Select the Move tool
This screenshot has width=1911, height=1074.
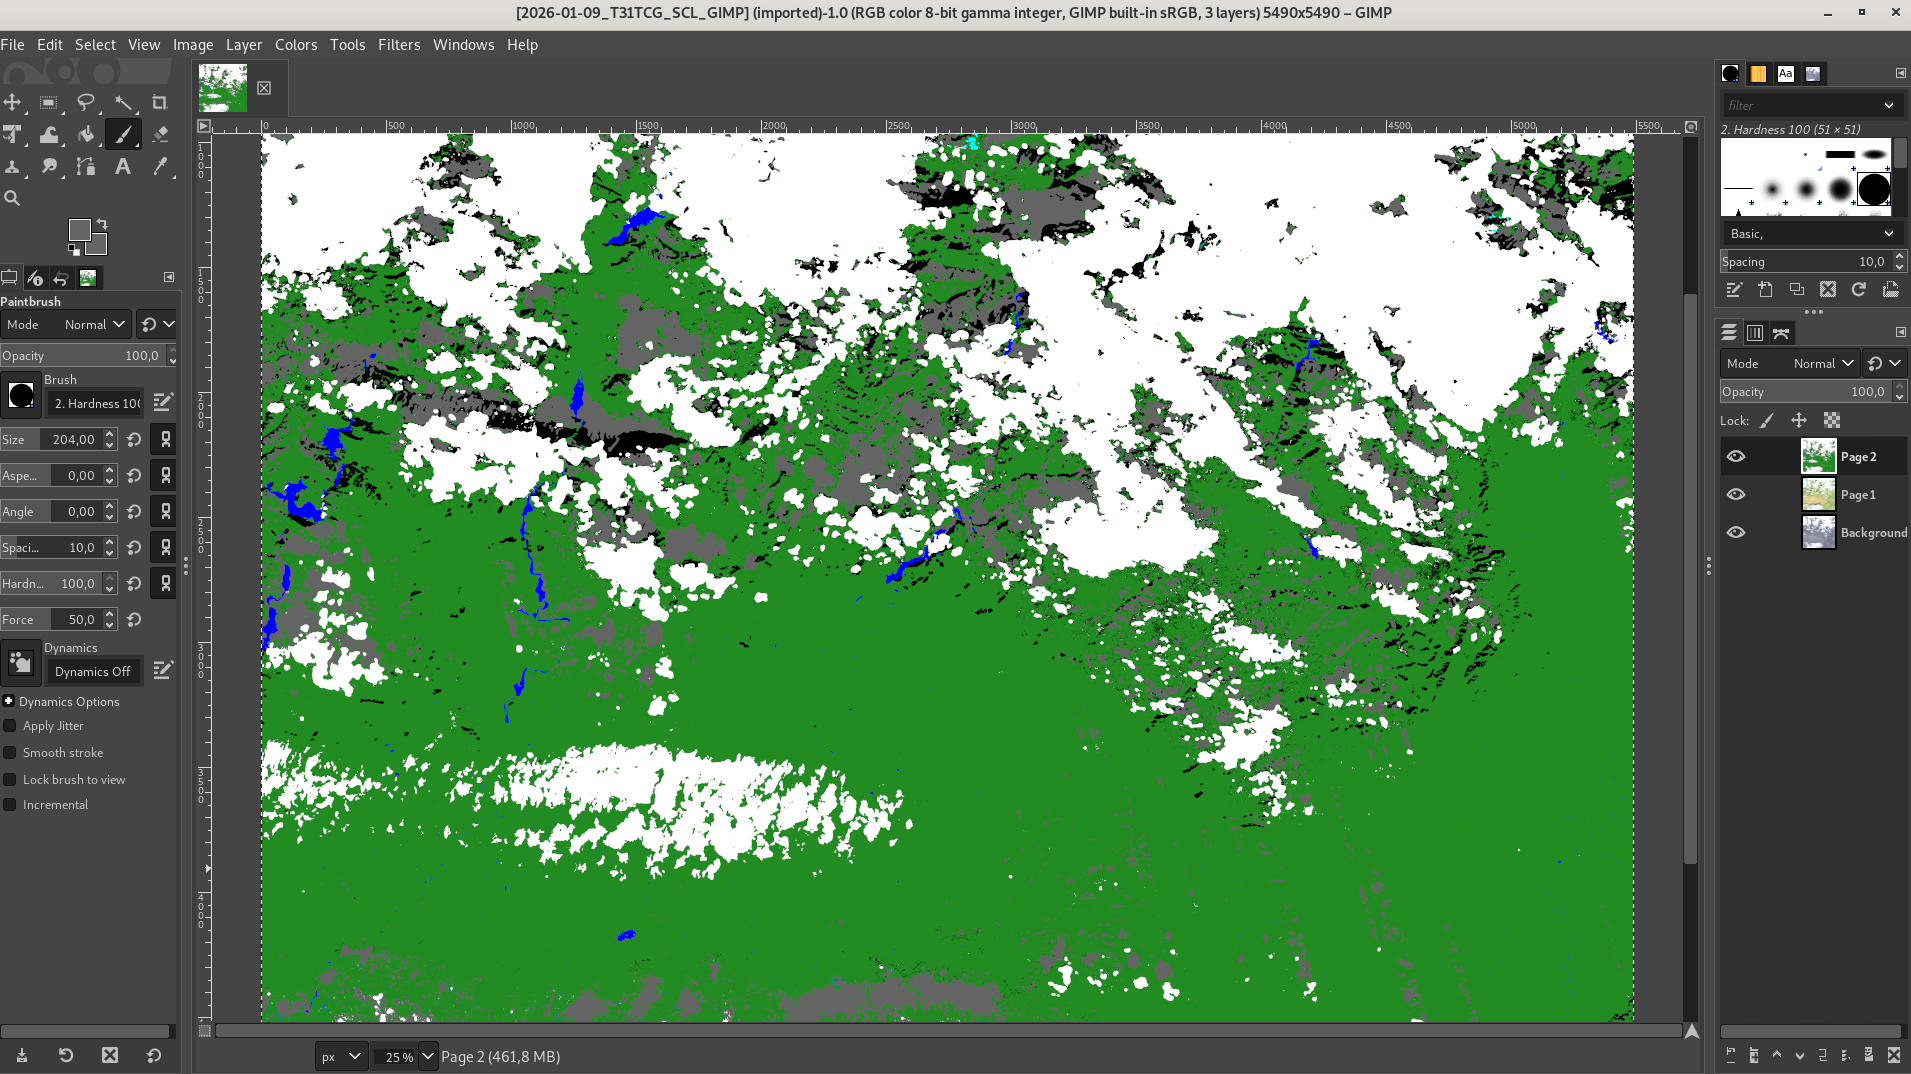click(x=12, y=102)
